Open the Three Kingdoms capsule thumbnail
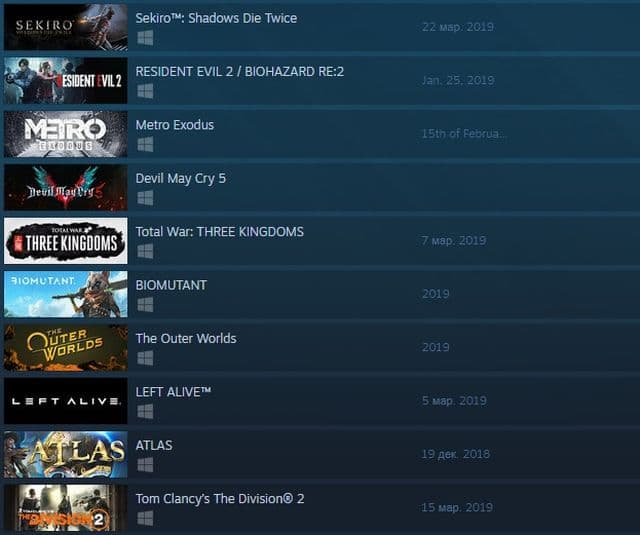Screen dimensions: 640x535 click(x=66, y=241)
